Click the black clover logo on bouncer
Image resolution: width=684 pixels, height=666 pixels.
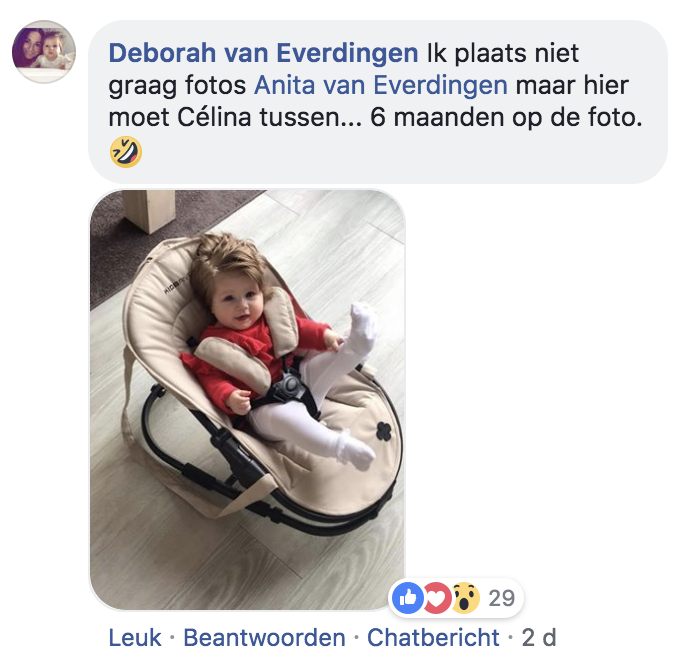pyautogui.click(x=384, y=431)
